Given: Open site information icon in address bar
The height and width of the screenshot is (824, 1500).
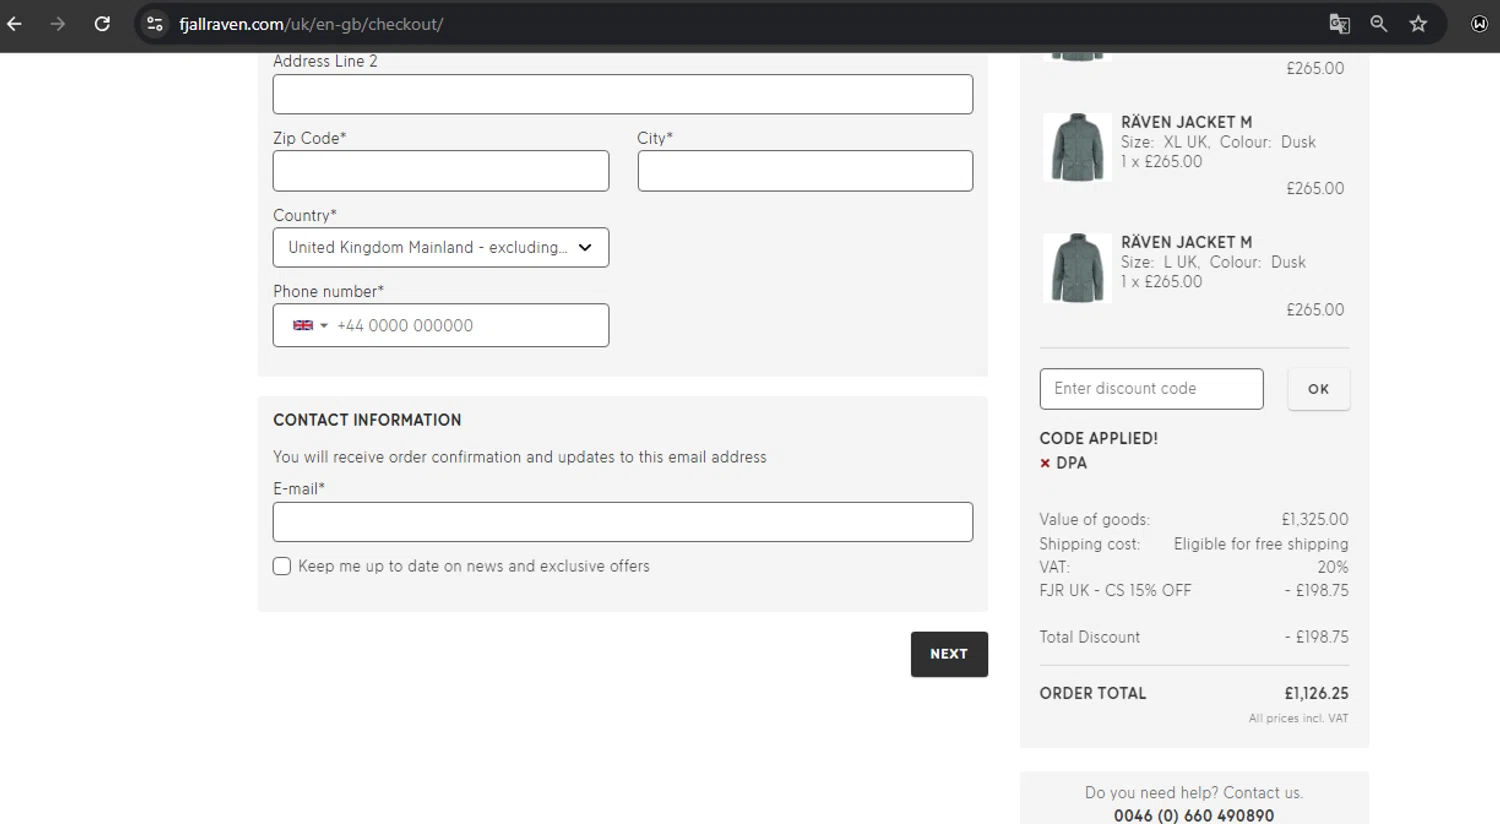Looking at the screenshot, I should point(154,24).
